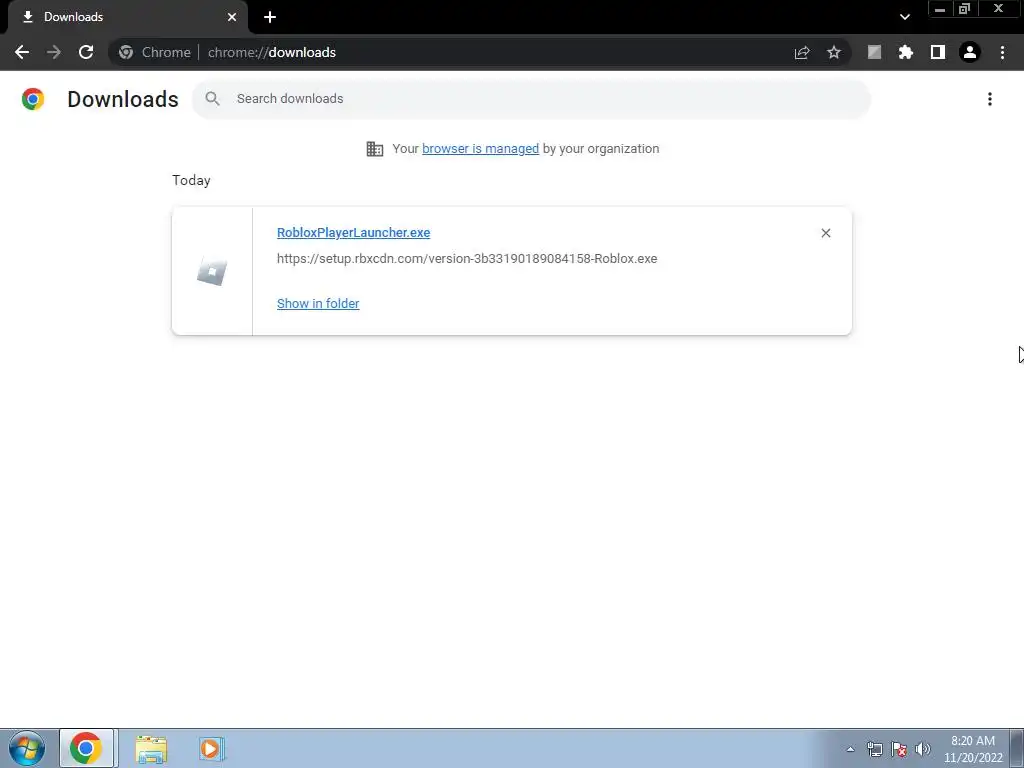Open the Windows Start menu
1024x768 pixels.
pos(27,748)
